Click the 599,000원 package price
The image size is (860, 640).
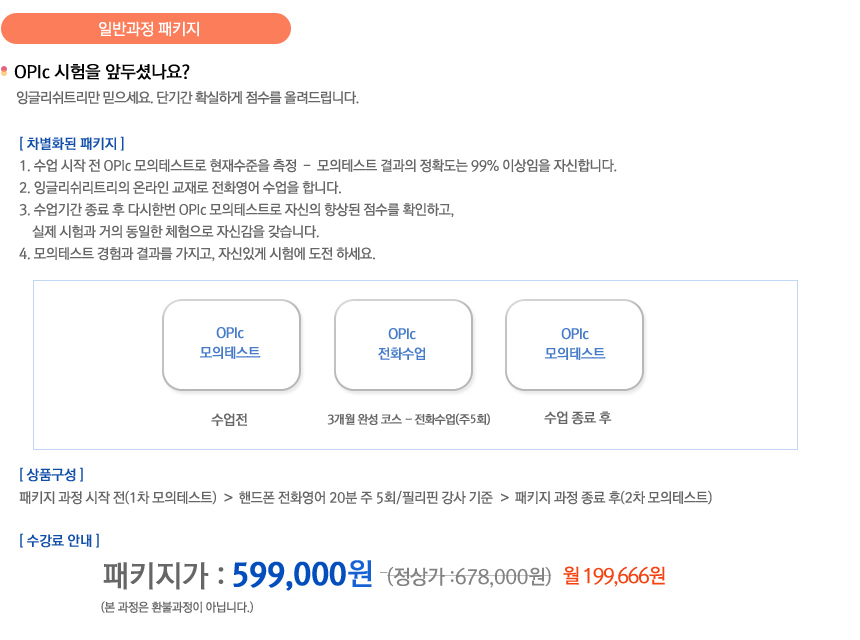[303, 575]
